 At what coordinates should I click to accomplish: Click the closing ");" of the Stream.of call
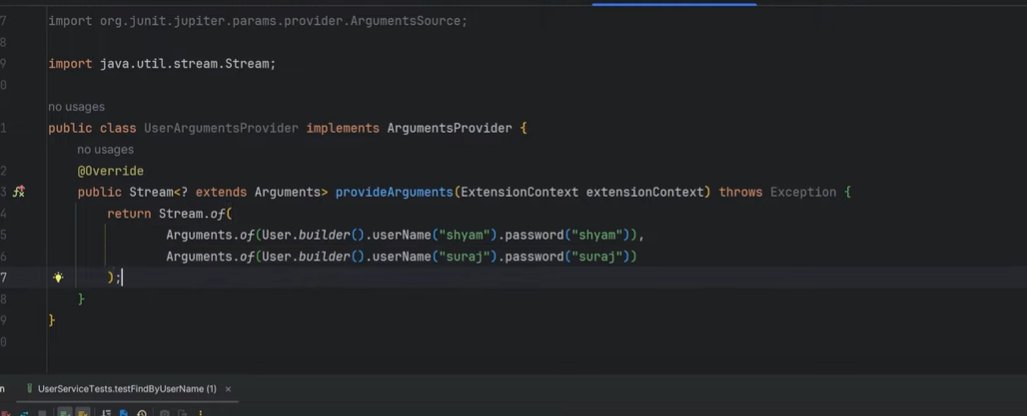(x=114, y=278)
